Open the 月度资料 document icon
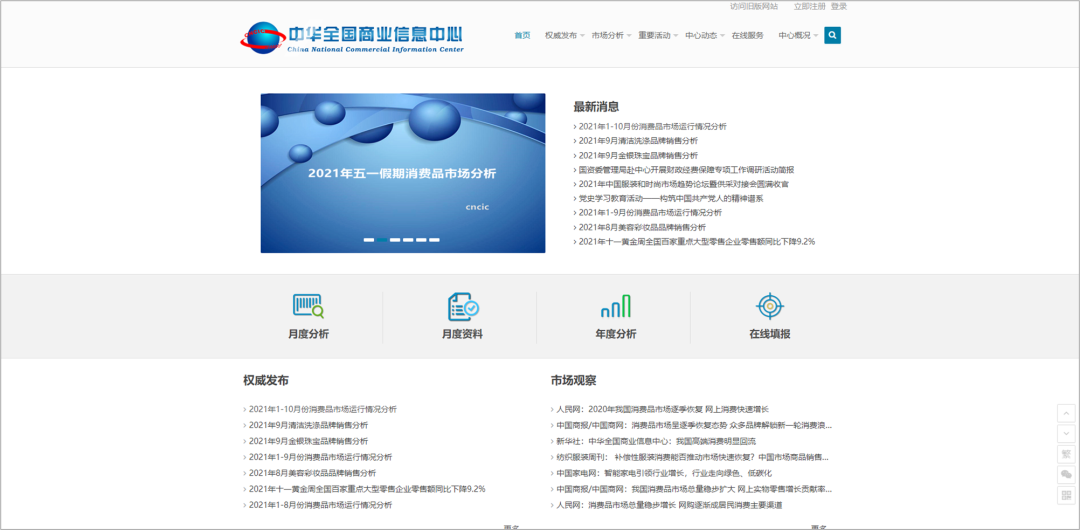 (x=462, y=306)
